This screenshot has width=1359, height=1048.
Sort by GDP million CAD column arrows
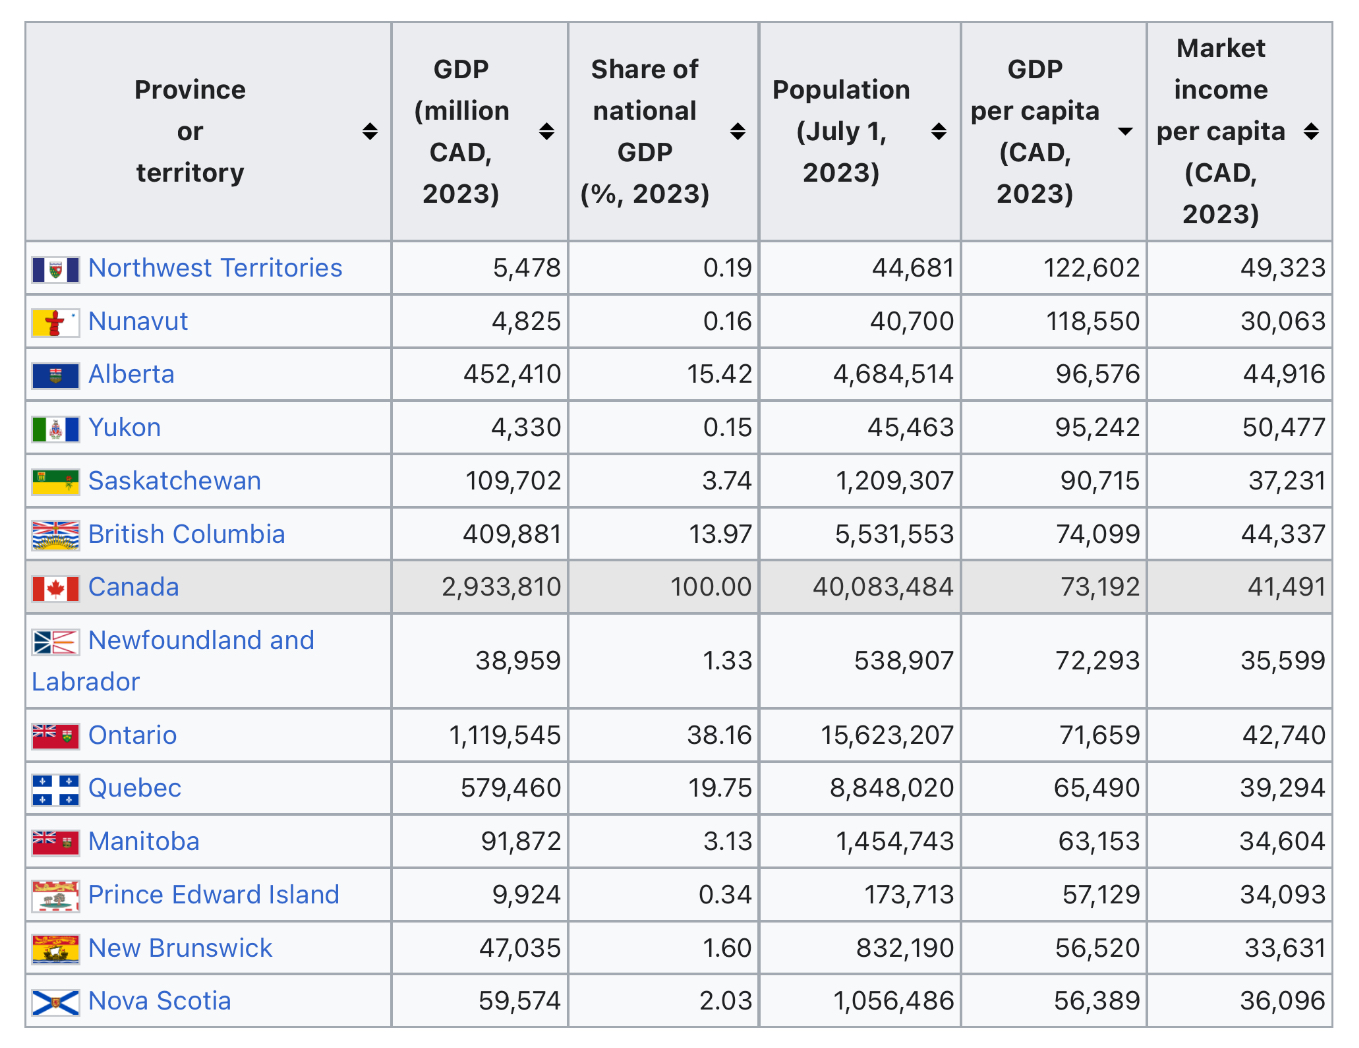click(x=546, y=131)
